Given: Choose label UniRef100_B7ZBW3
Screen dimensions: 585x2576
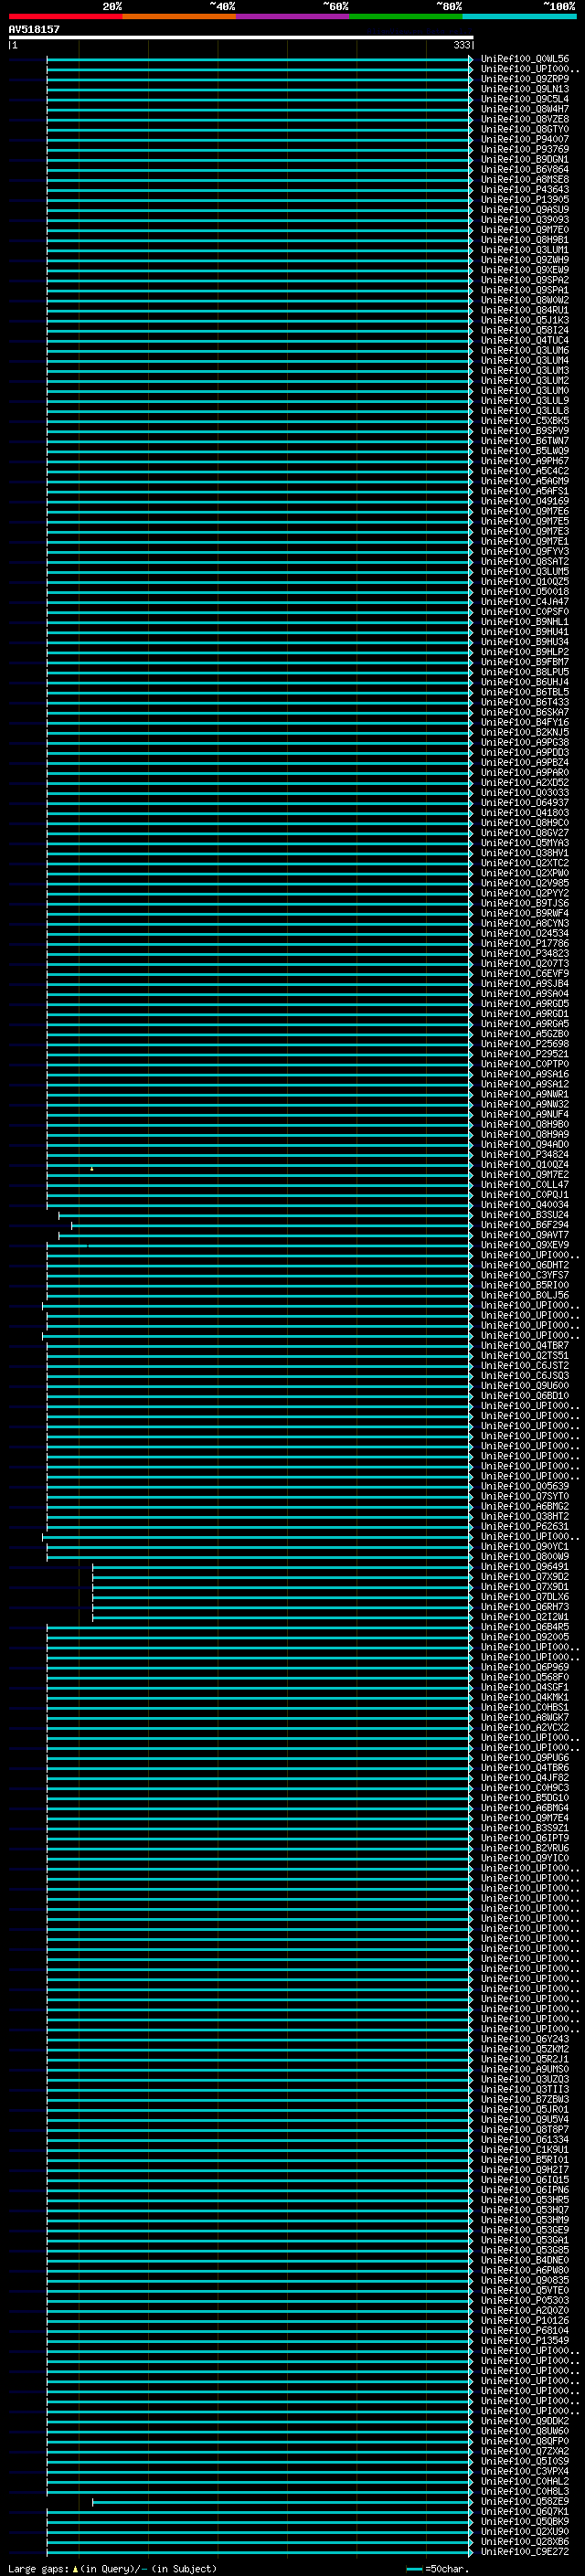Looking at the screenshot, I should coord(525,2099).
